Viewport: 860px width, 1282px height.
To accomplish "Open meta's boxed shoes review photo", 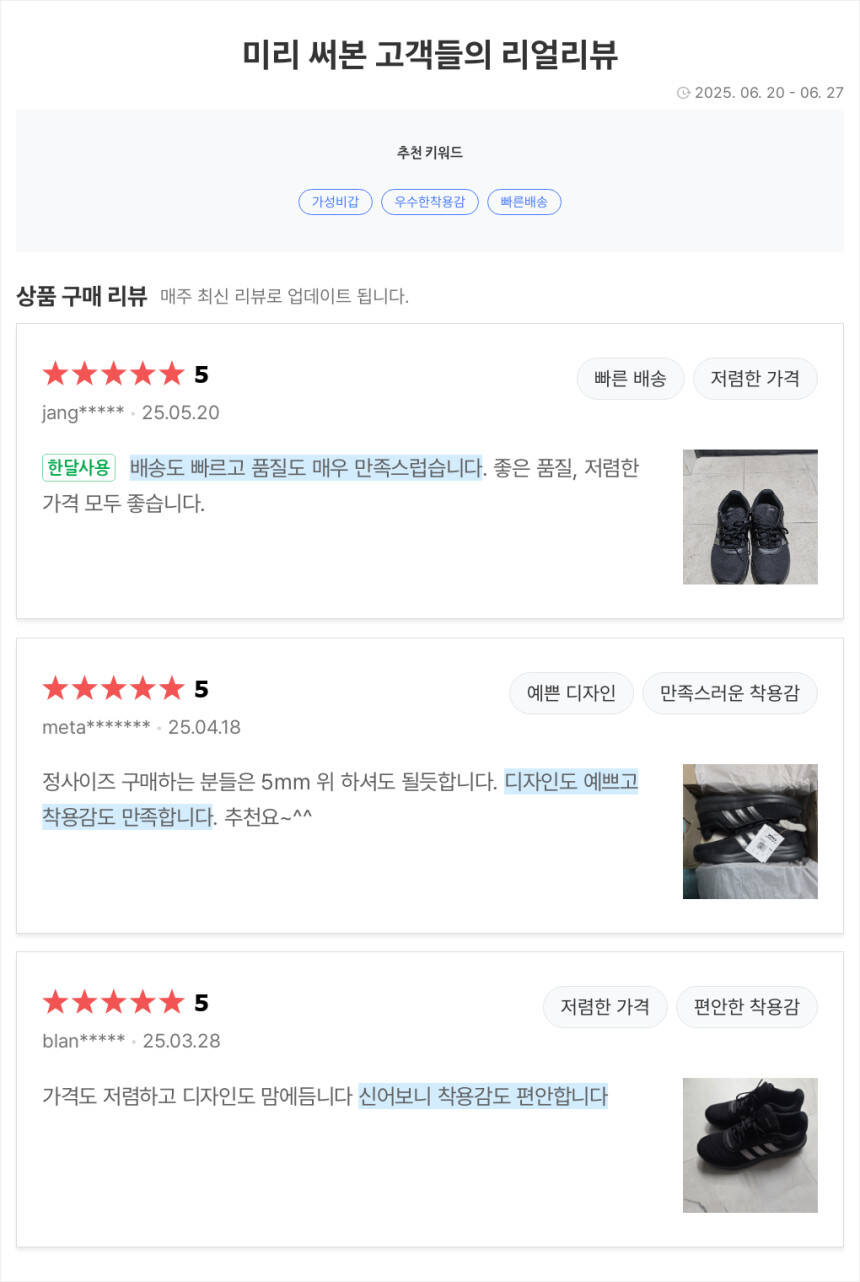I will 750,831.
